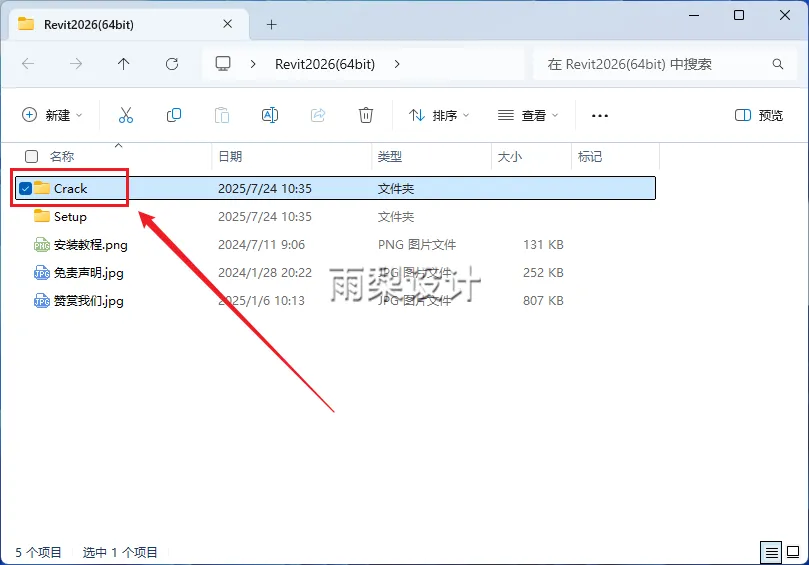This screenshot has width=809, height=565.
Task: Refresh the current folder view
Action: [172, 64]
